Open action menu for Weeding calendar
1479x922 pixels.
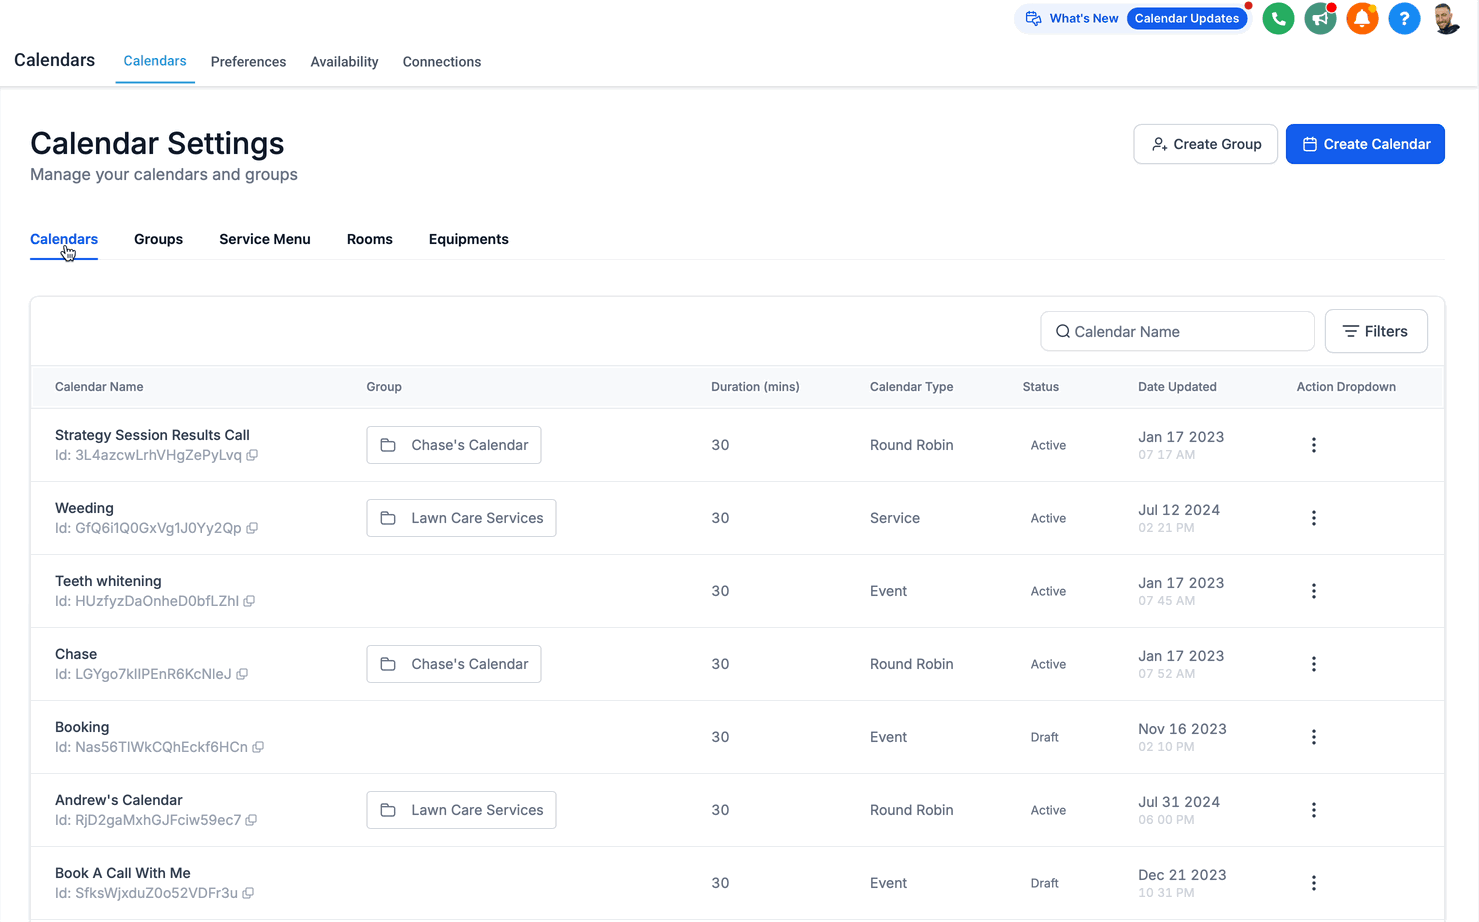point(1314,518)
